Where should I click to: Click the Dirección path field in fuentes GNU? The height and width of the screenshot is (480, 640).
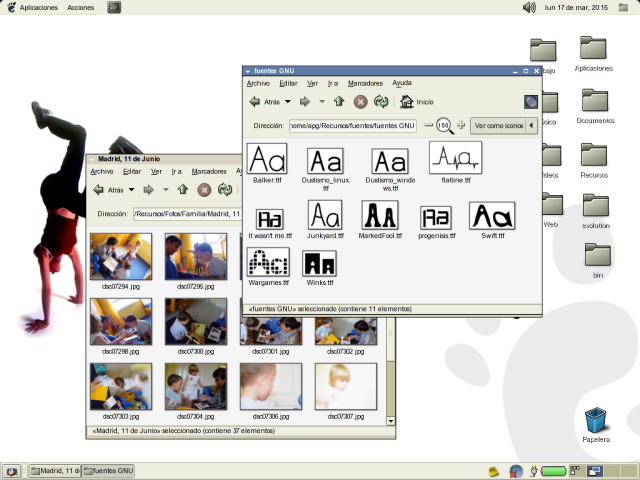(352, 126)
